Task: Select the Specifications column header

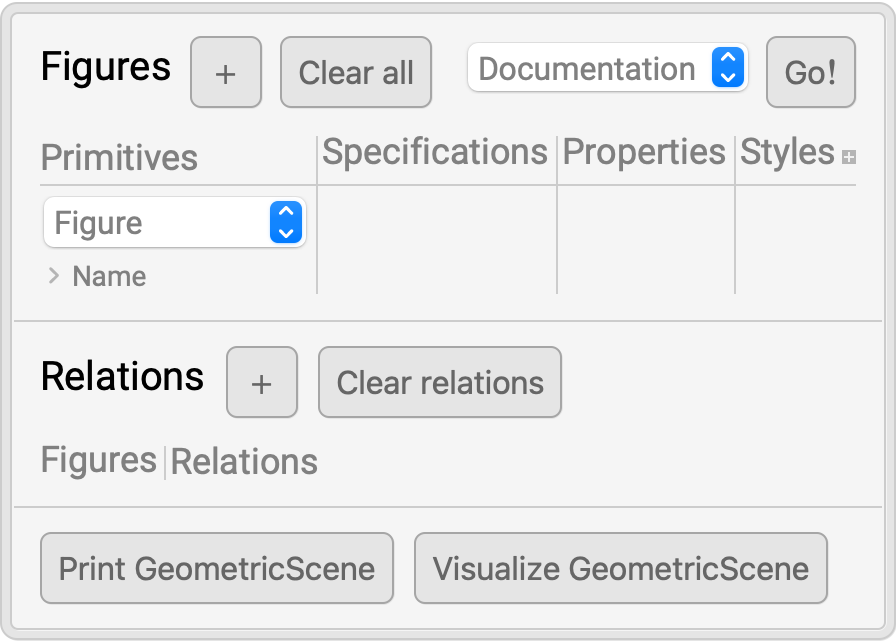Action: click(435, 152)
